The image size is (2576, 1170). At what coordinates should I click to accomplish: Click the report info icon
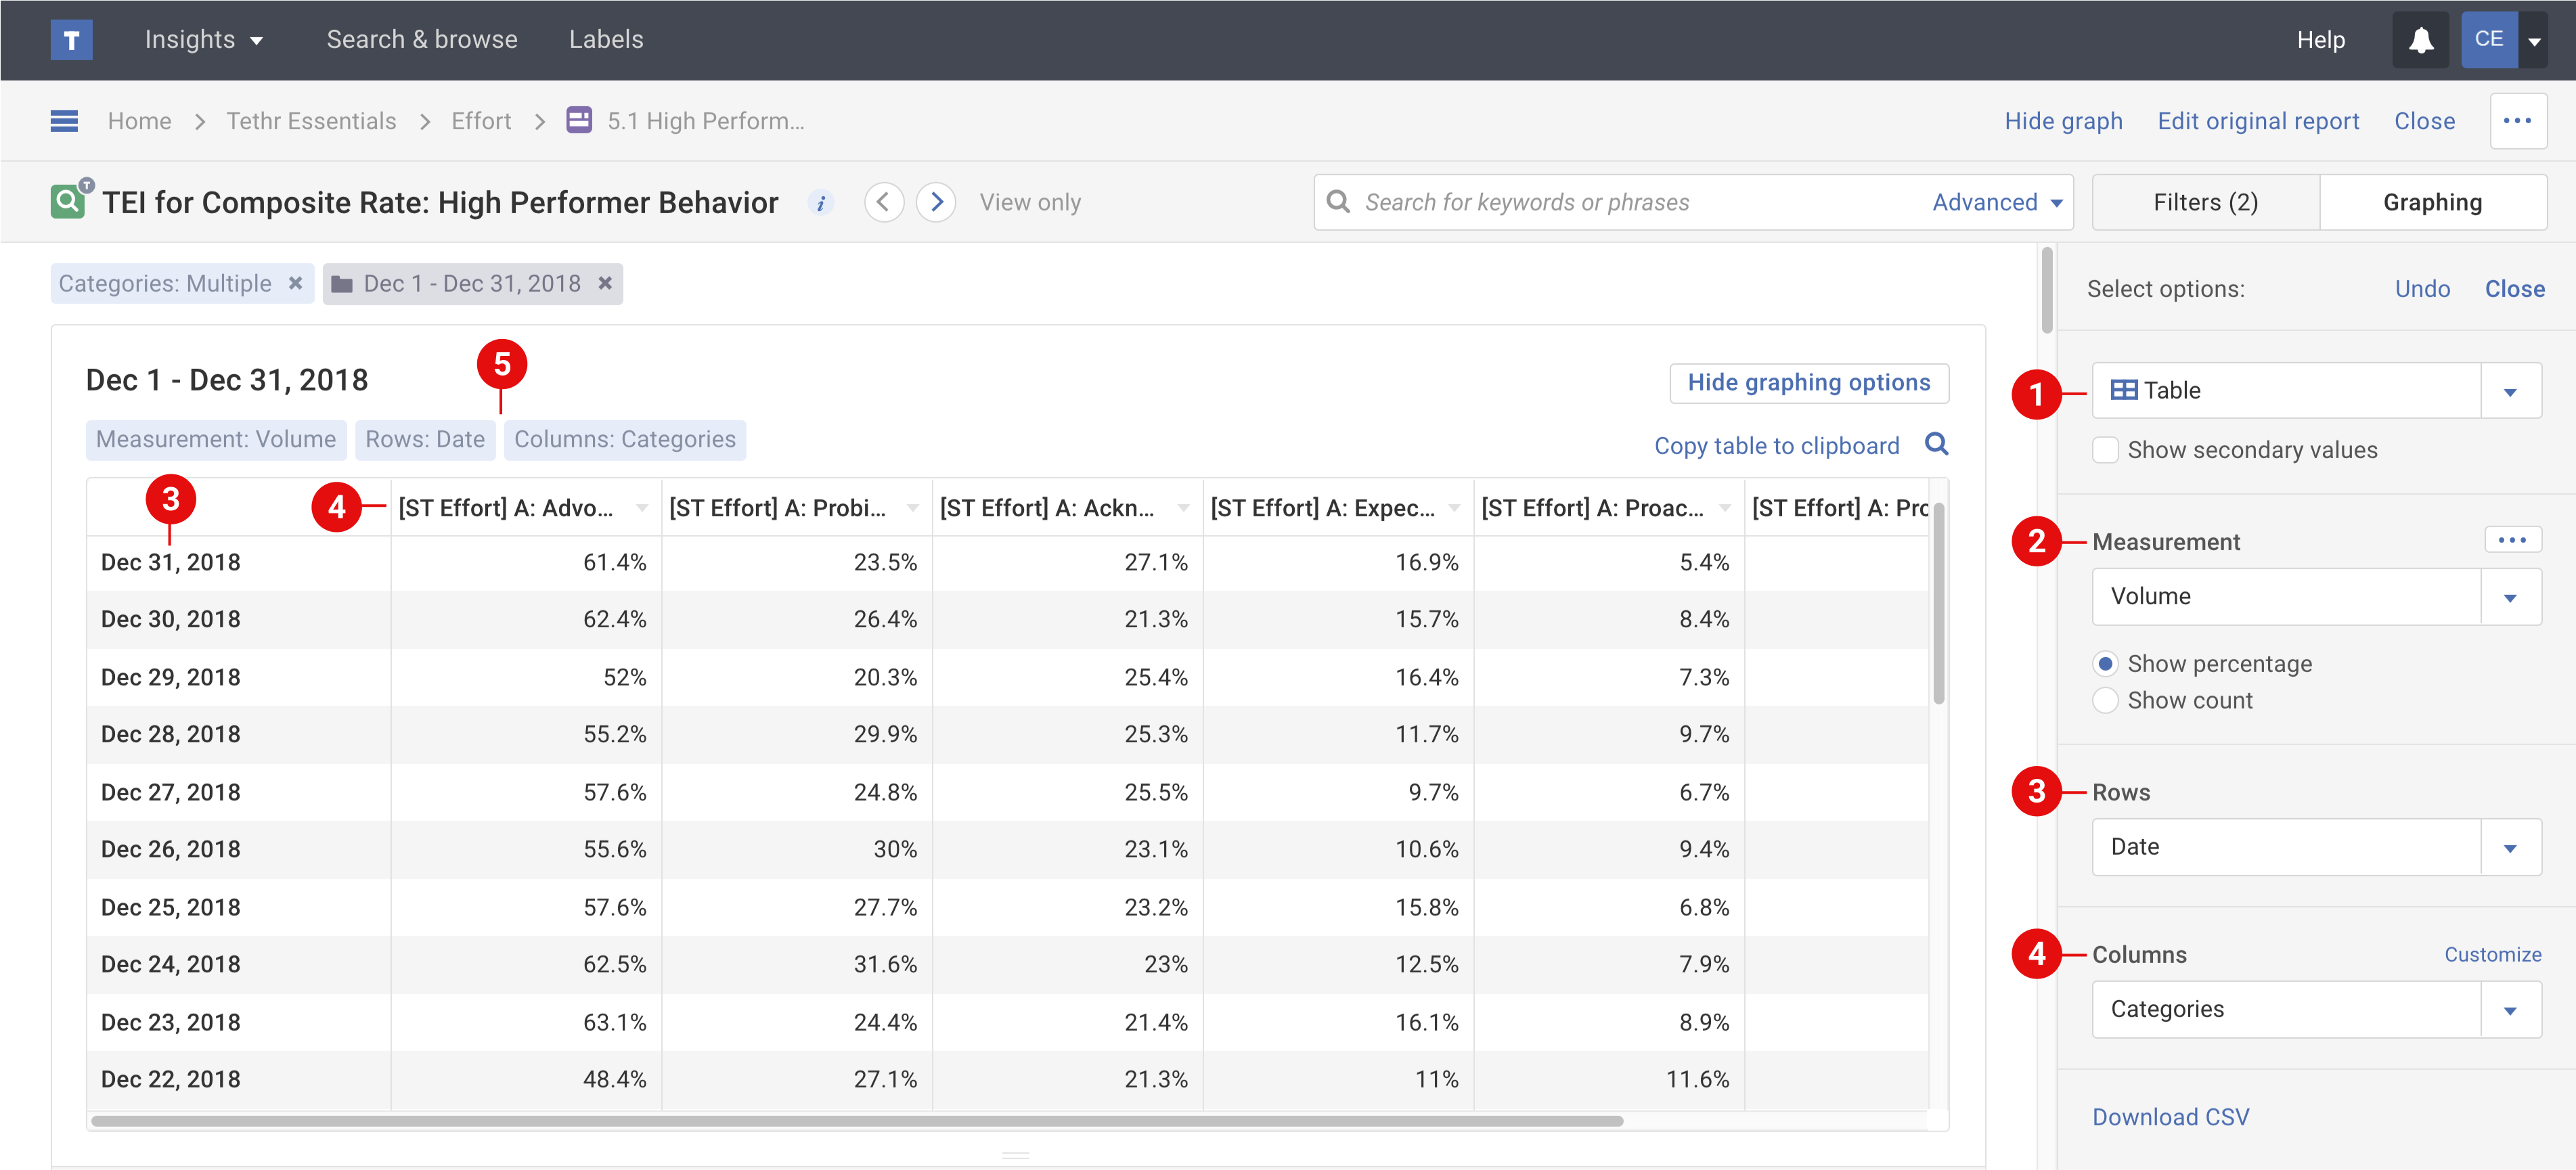click(x=820, y=203)
